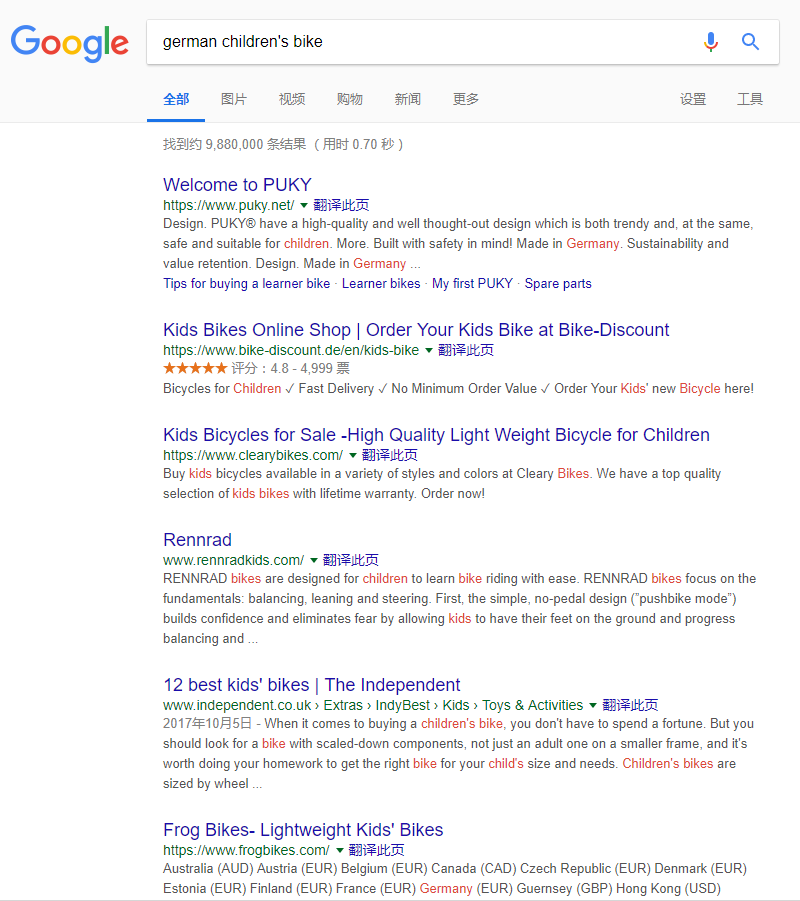This screenshot has width=800, height=901.
Task: Open the Kids Bicycles for Sale Cleary result
Action: point(436,435)
